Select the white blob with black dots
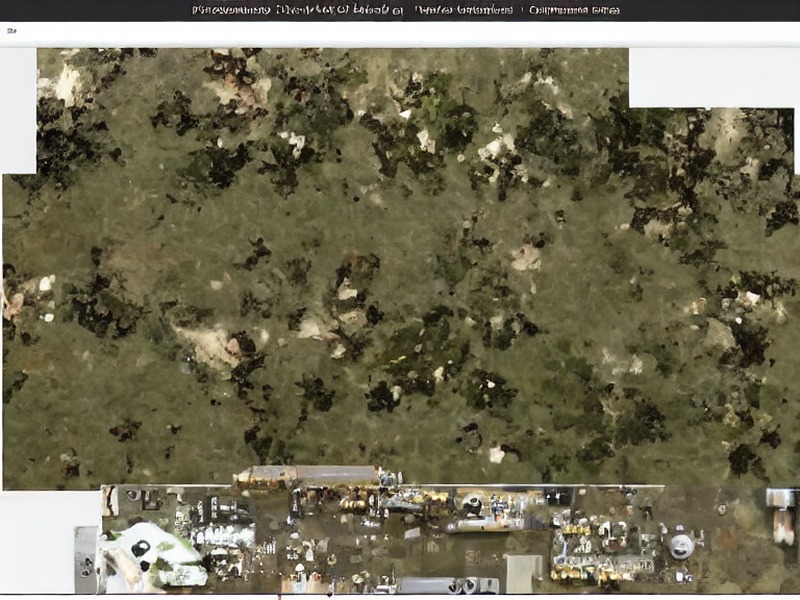The image size is (800, 600). (x=153, y=556)
